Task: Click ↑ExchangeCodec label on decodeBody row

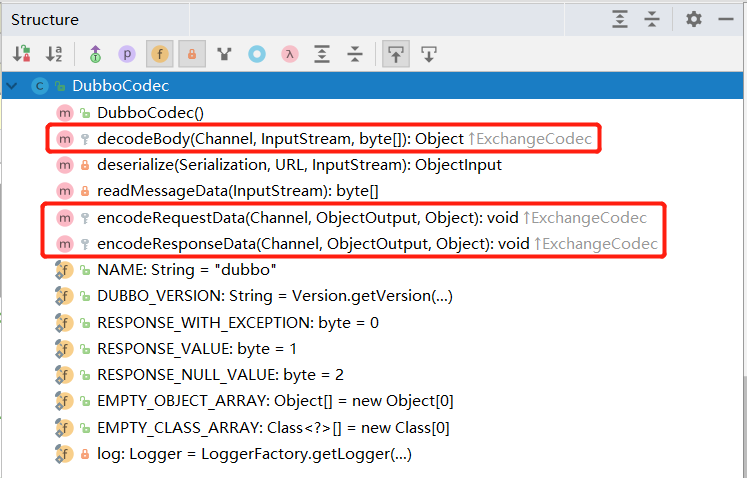Action: [530, 139]
